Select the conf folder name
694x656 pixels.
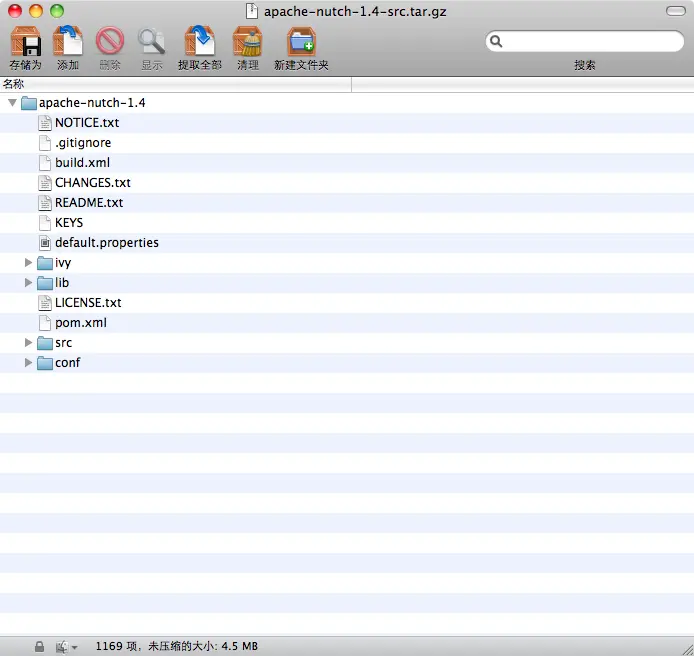[67, 363]
